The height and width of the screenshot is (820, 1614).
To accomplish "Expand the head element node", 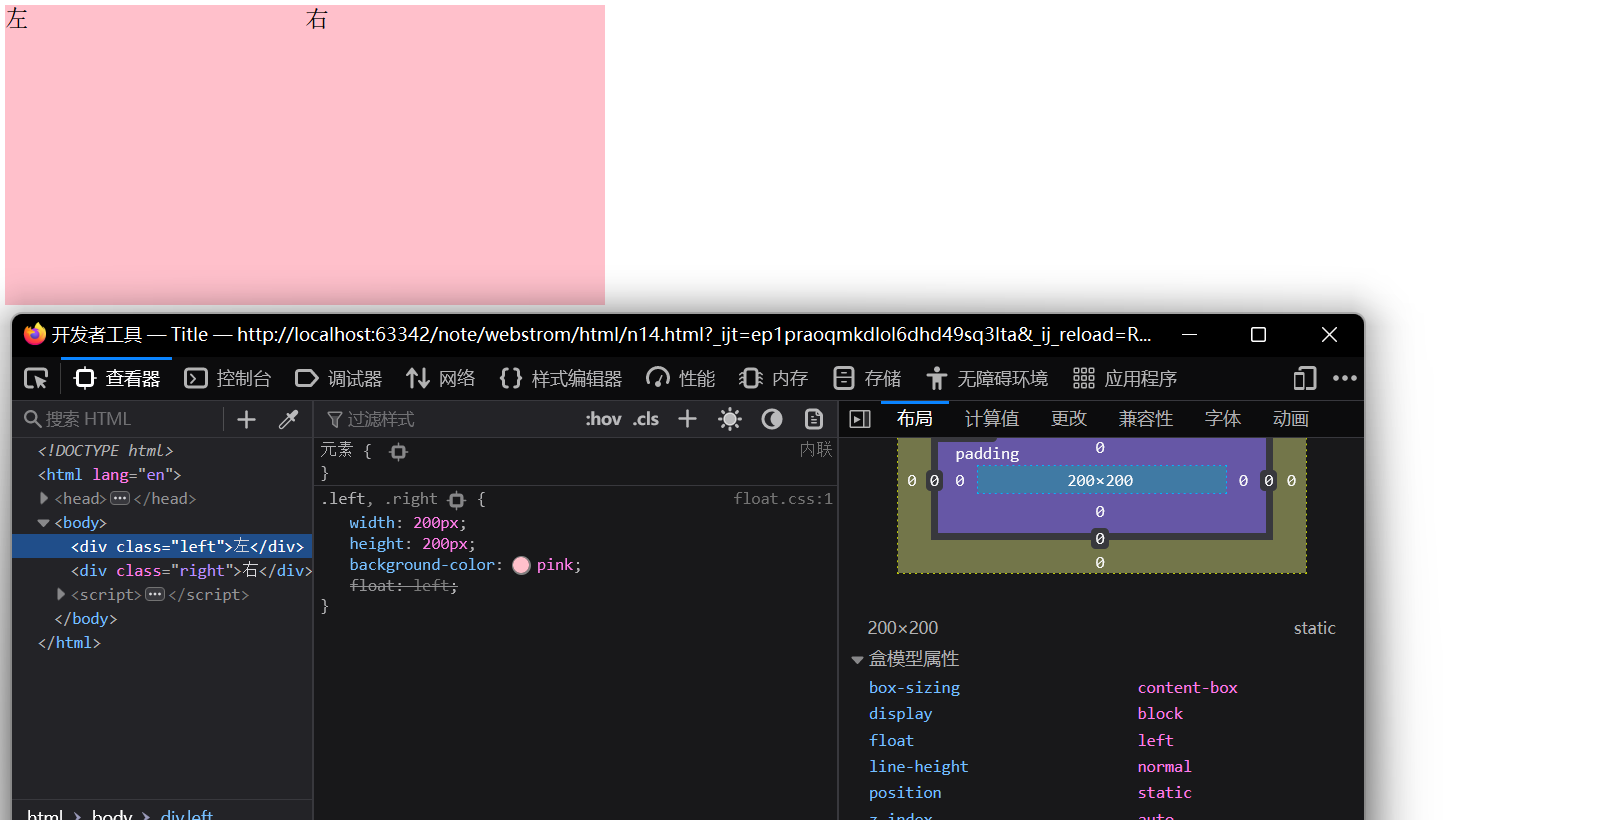I will click(x=44, y=498).
